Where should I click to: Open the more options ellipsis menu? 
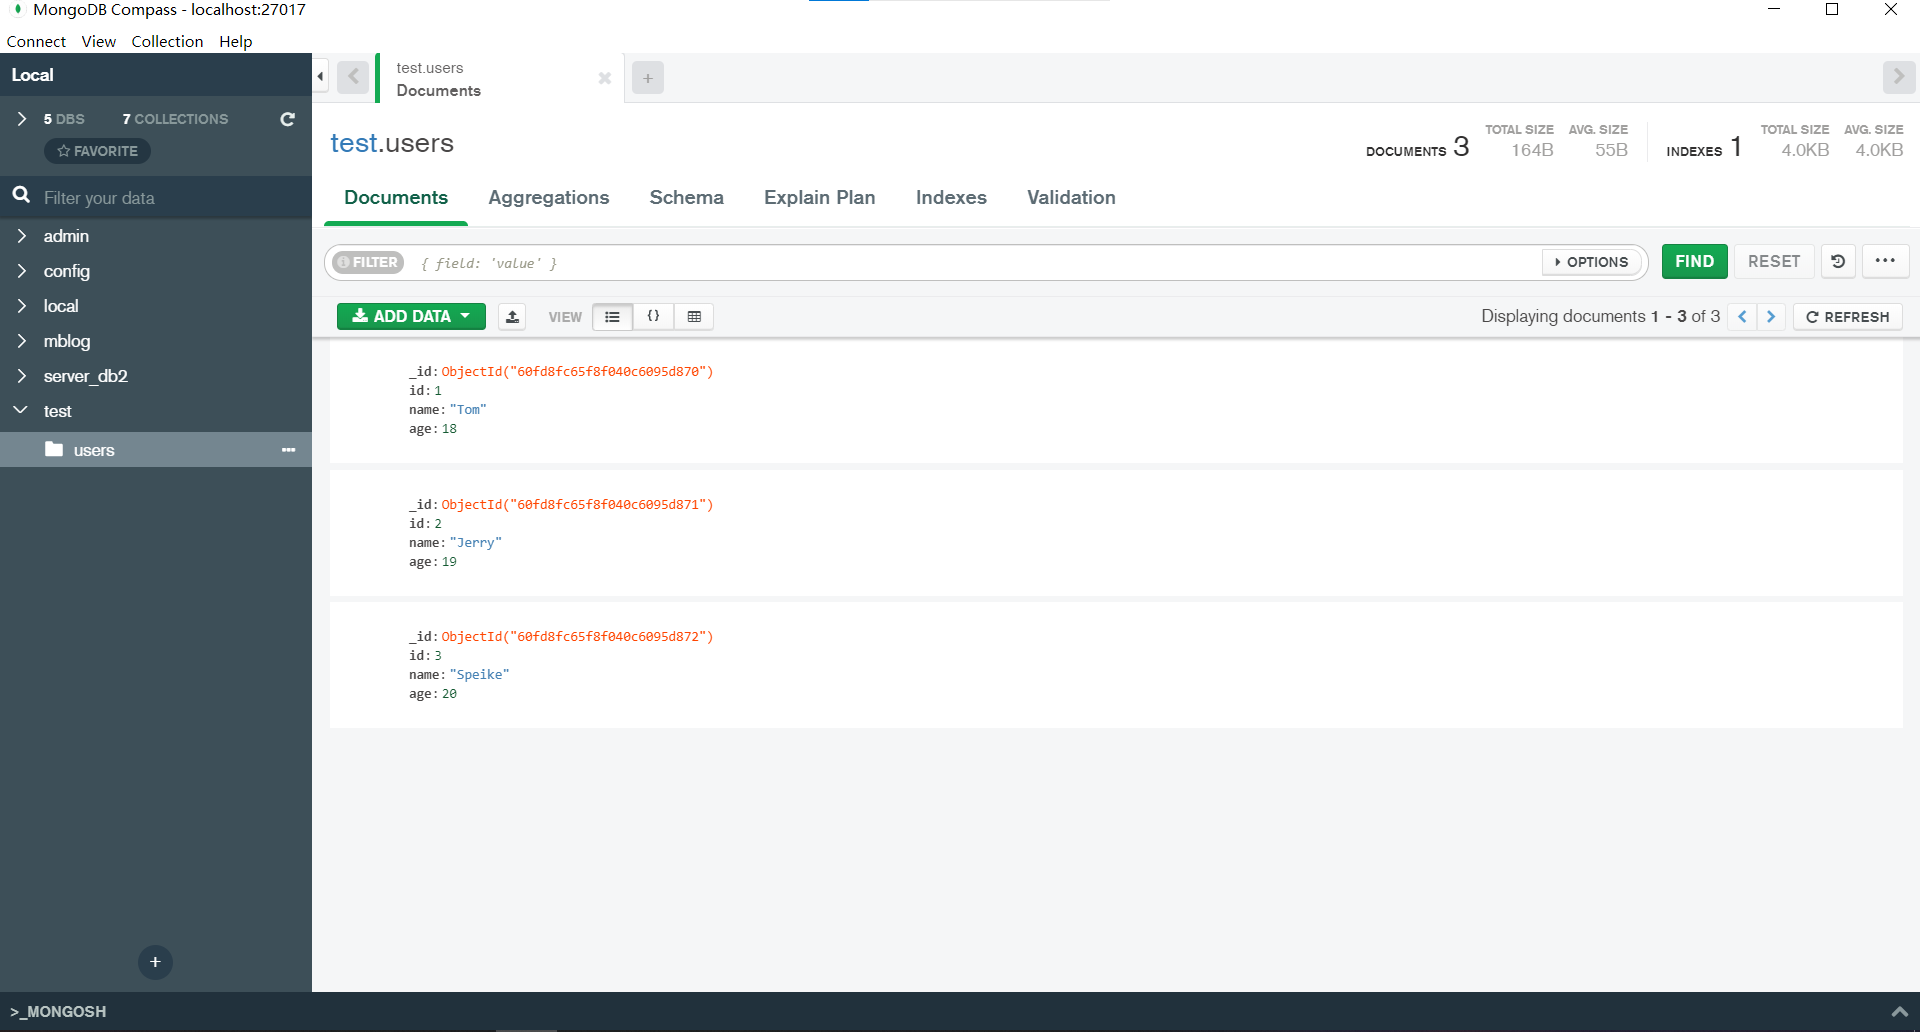click(x=1885, y=261)
